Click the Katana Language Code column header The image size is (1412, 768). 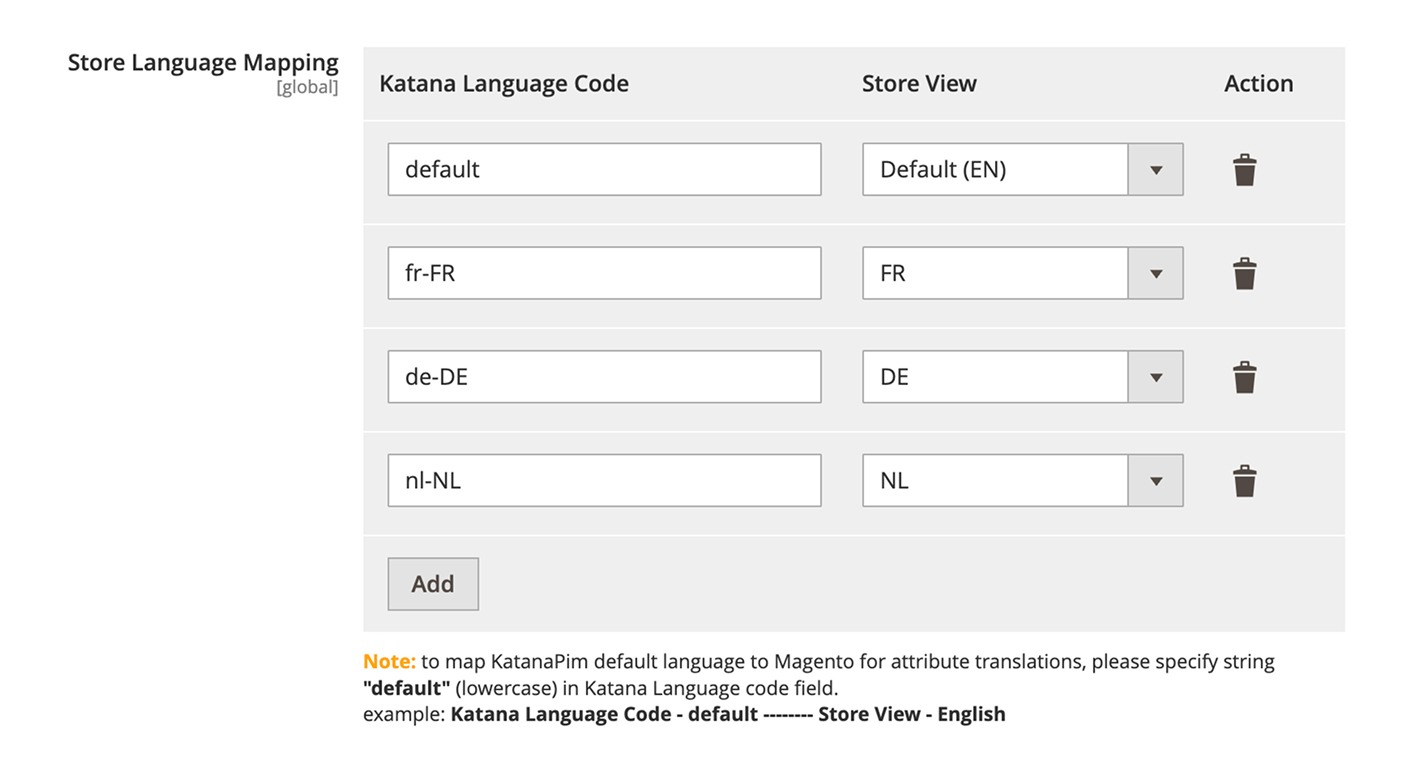[x=504, y=84]
